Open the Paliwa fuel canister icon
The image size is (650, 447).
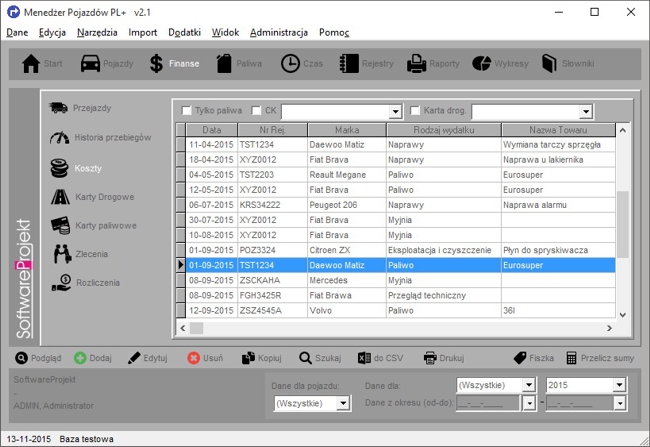pos(224,64)
